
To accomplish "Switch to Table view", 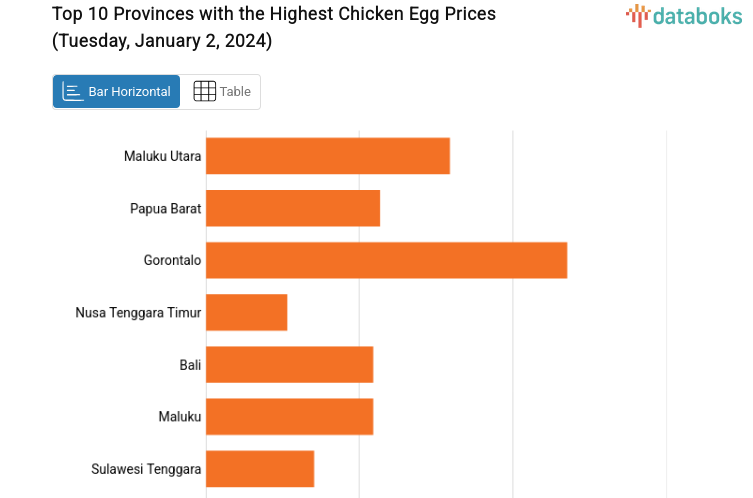I will coord(222,92).
